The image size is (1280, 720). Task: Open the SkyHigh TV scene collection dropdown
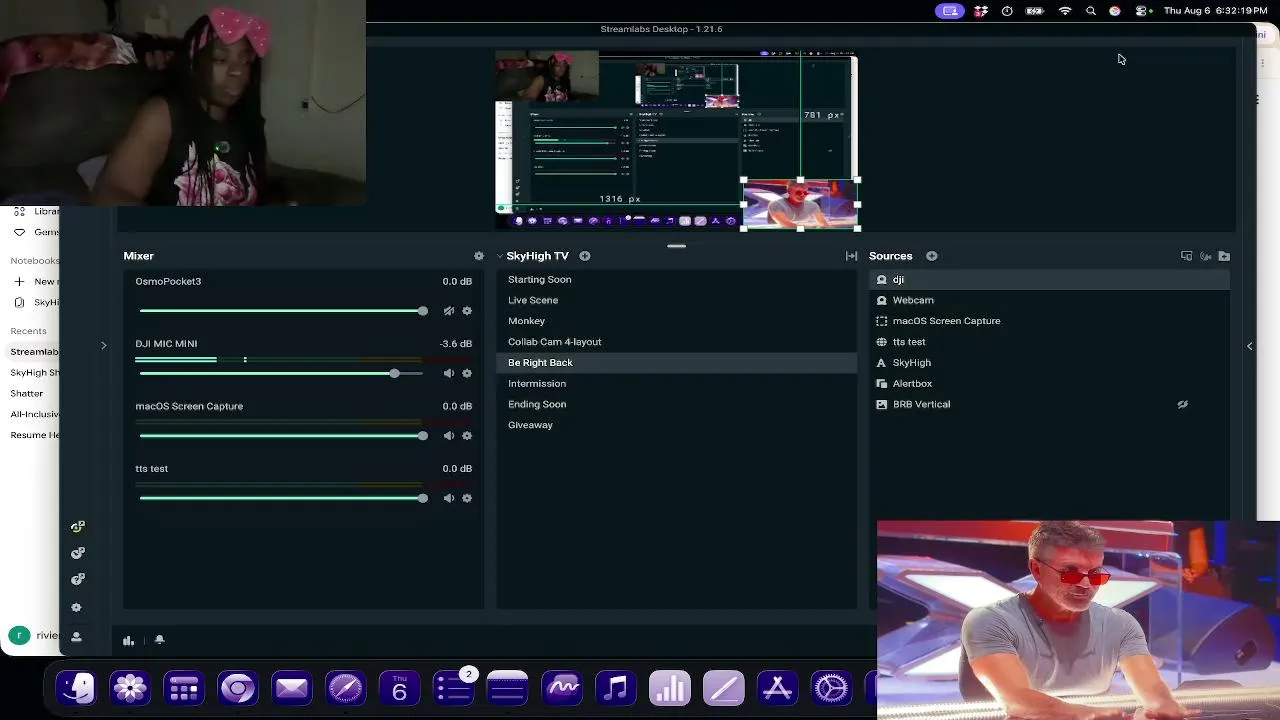pos(536,256)
